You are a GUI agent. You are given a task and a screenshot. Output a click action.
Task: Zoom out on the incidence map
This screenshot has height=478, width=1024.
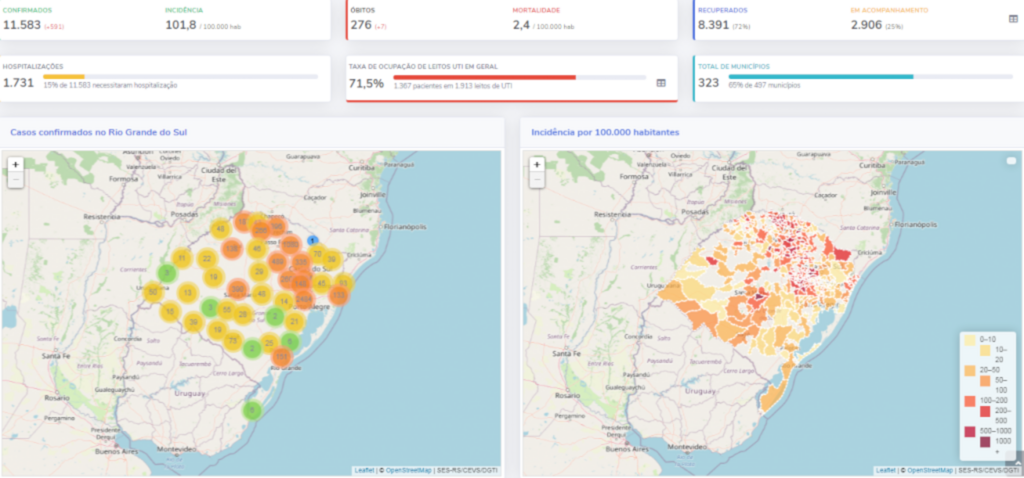(537, 181)
